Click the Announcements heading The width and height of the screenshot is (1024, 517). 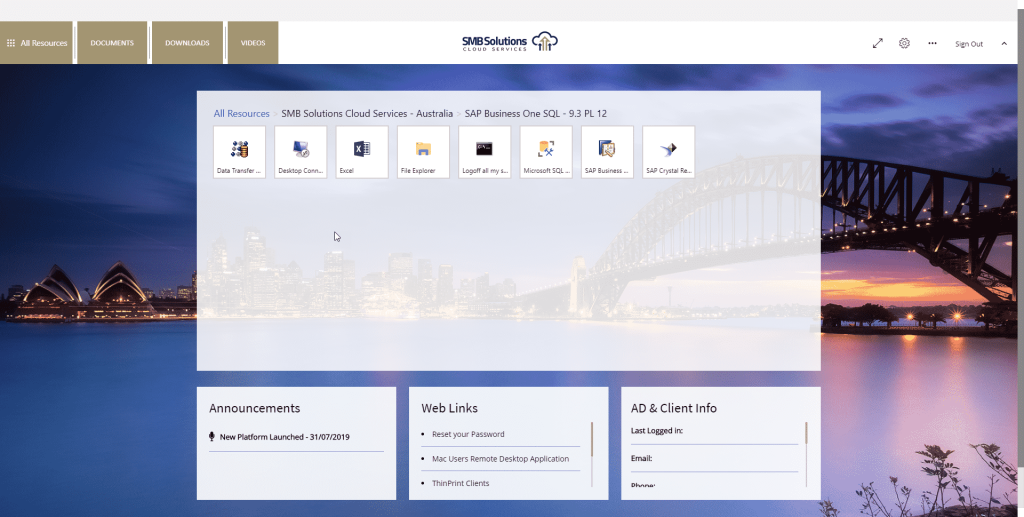coord(255,408)
